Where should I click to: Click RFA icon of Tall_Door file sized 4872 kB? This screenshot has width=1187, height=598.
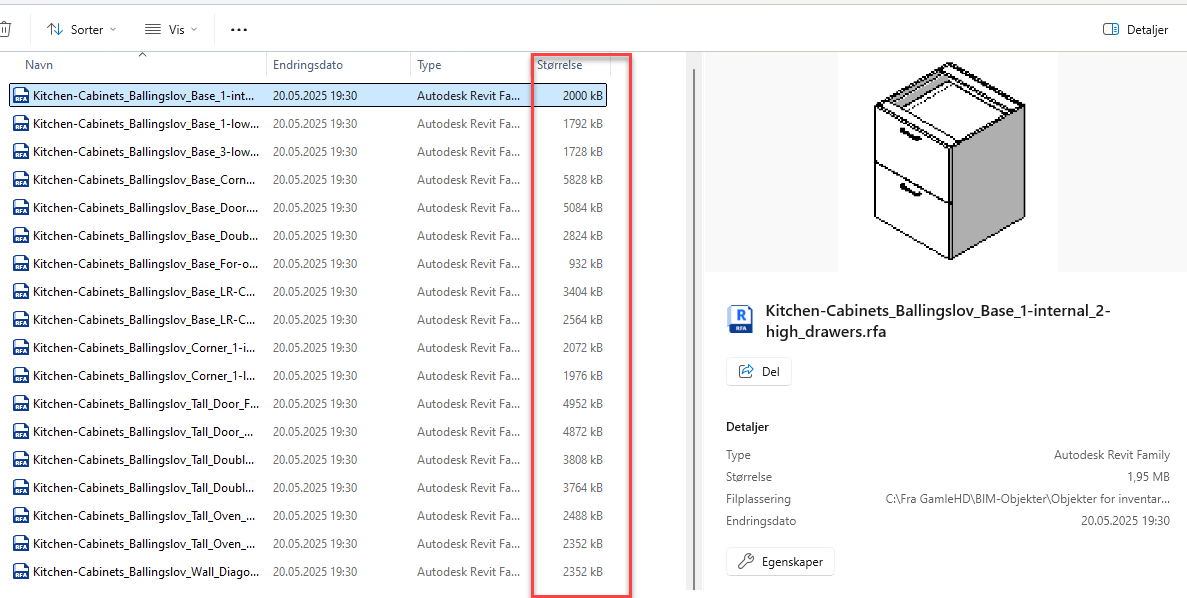tap(21, 431)
